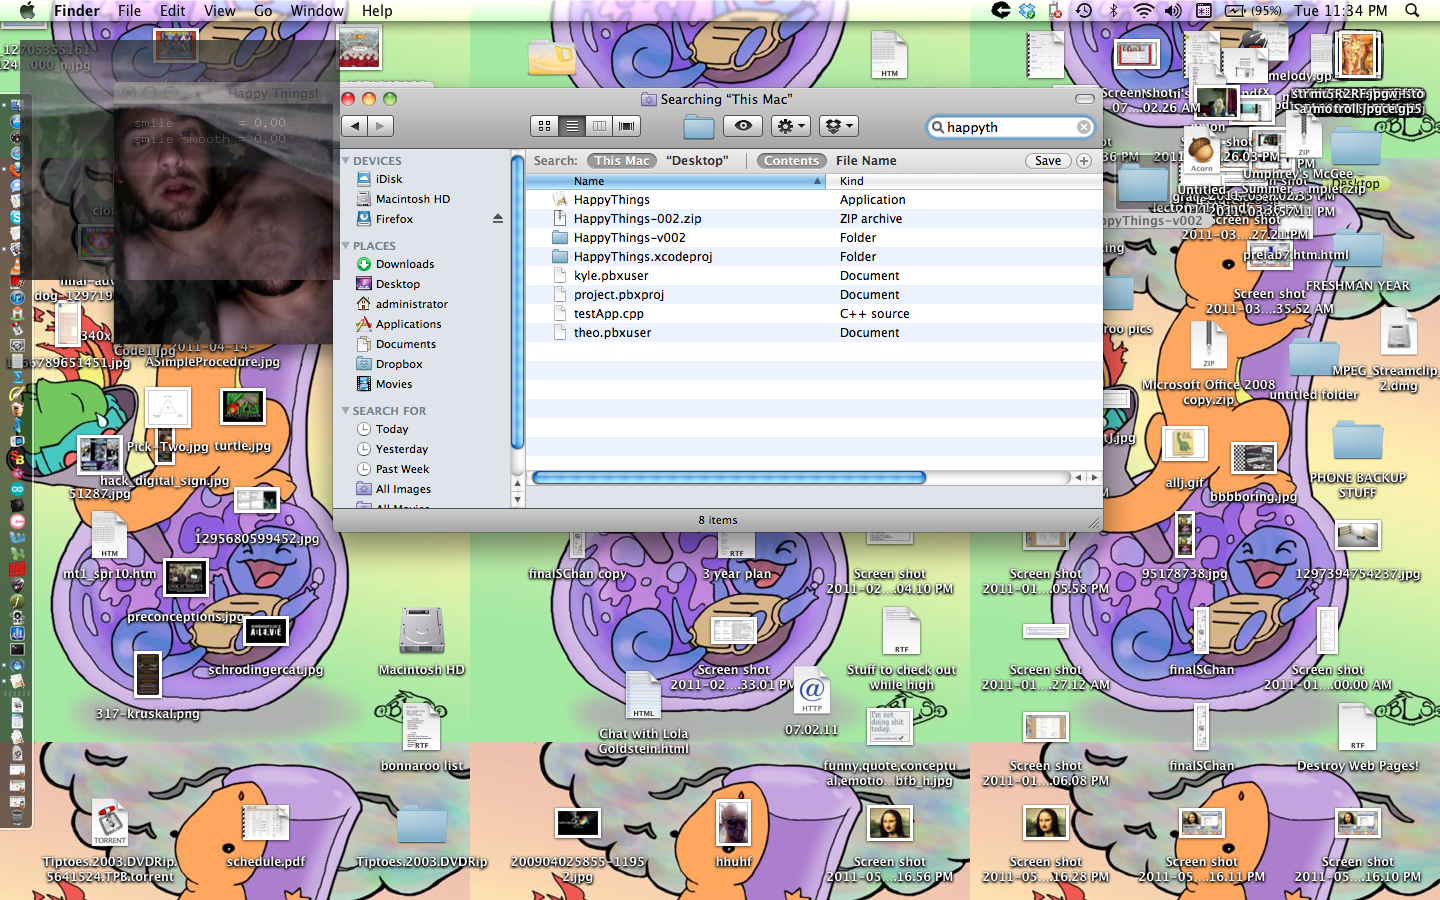1440x900 pixels.
Task: Show files from Yesterday
Action: 401,449
